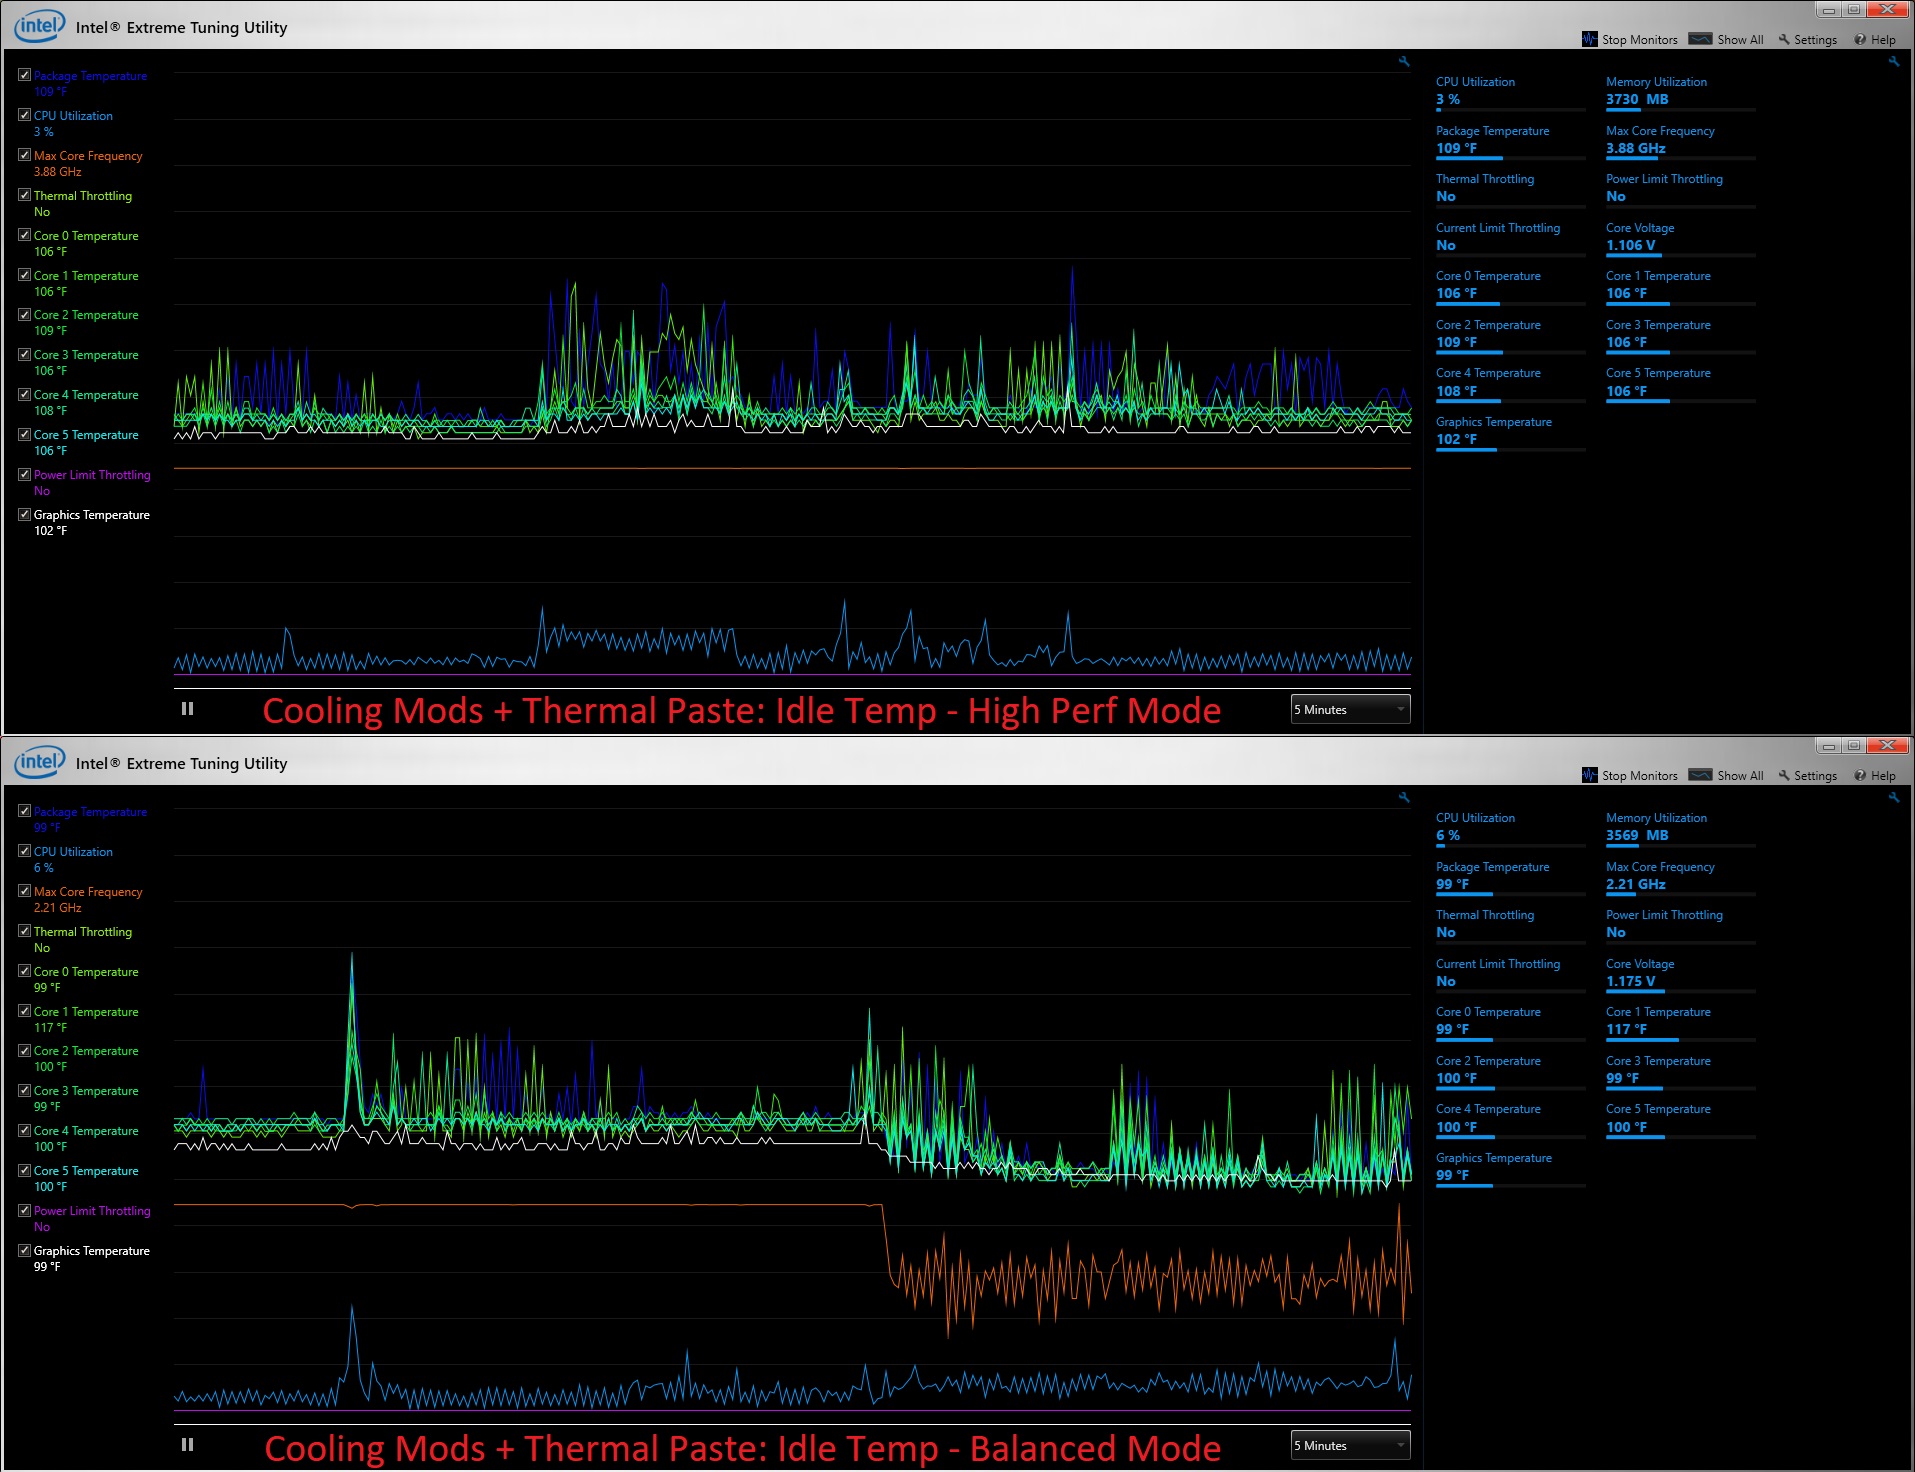
Task: Click Current Limit Throttling in top window panel
Action: click(x=1510, y=238)
